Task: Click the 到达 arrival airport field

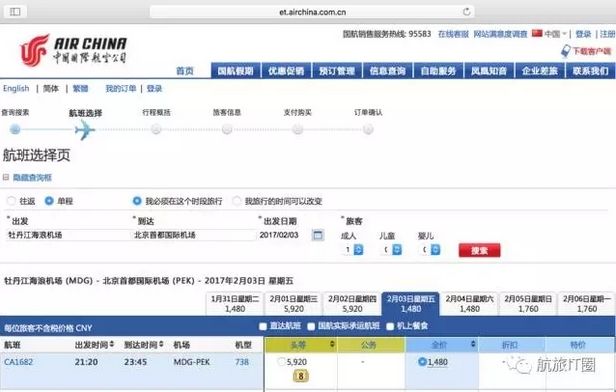Action: tap(194, 235)
